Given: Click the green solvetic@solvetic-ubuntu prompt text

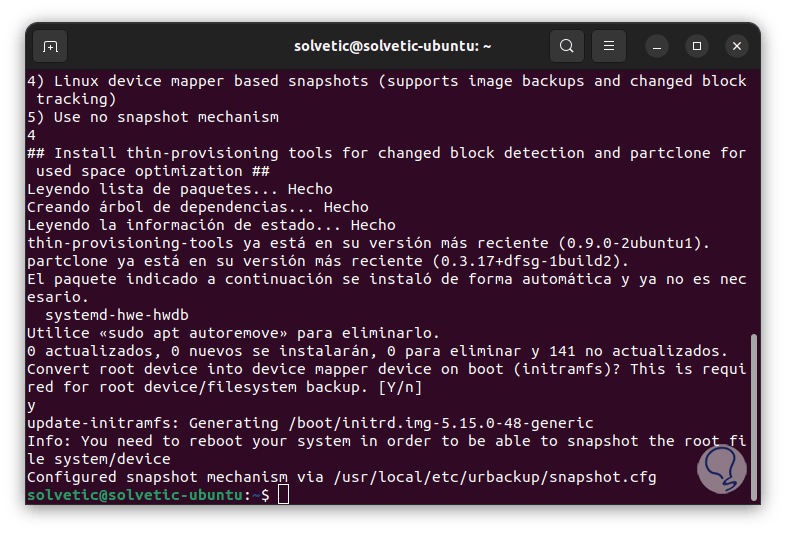Looking at the screenshot, I should (x=134, y=495).
